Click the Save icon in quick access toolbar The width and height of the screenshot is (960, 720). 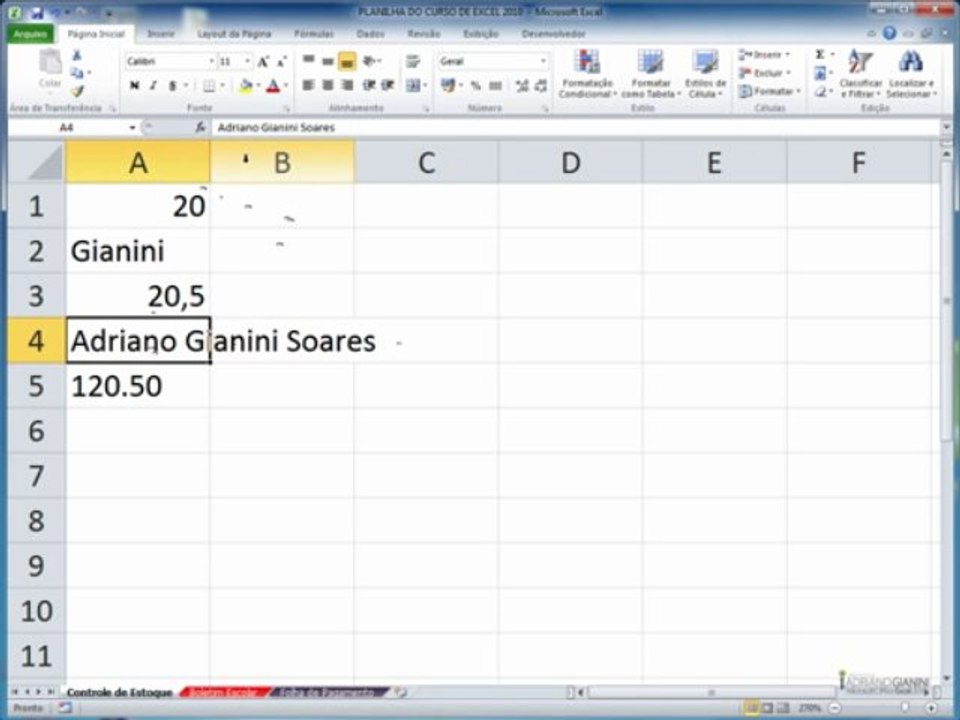[37, 12]
